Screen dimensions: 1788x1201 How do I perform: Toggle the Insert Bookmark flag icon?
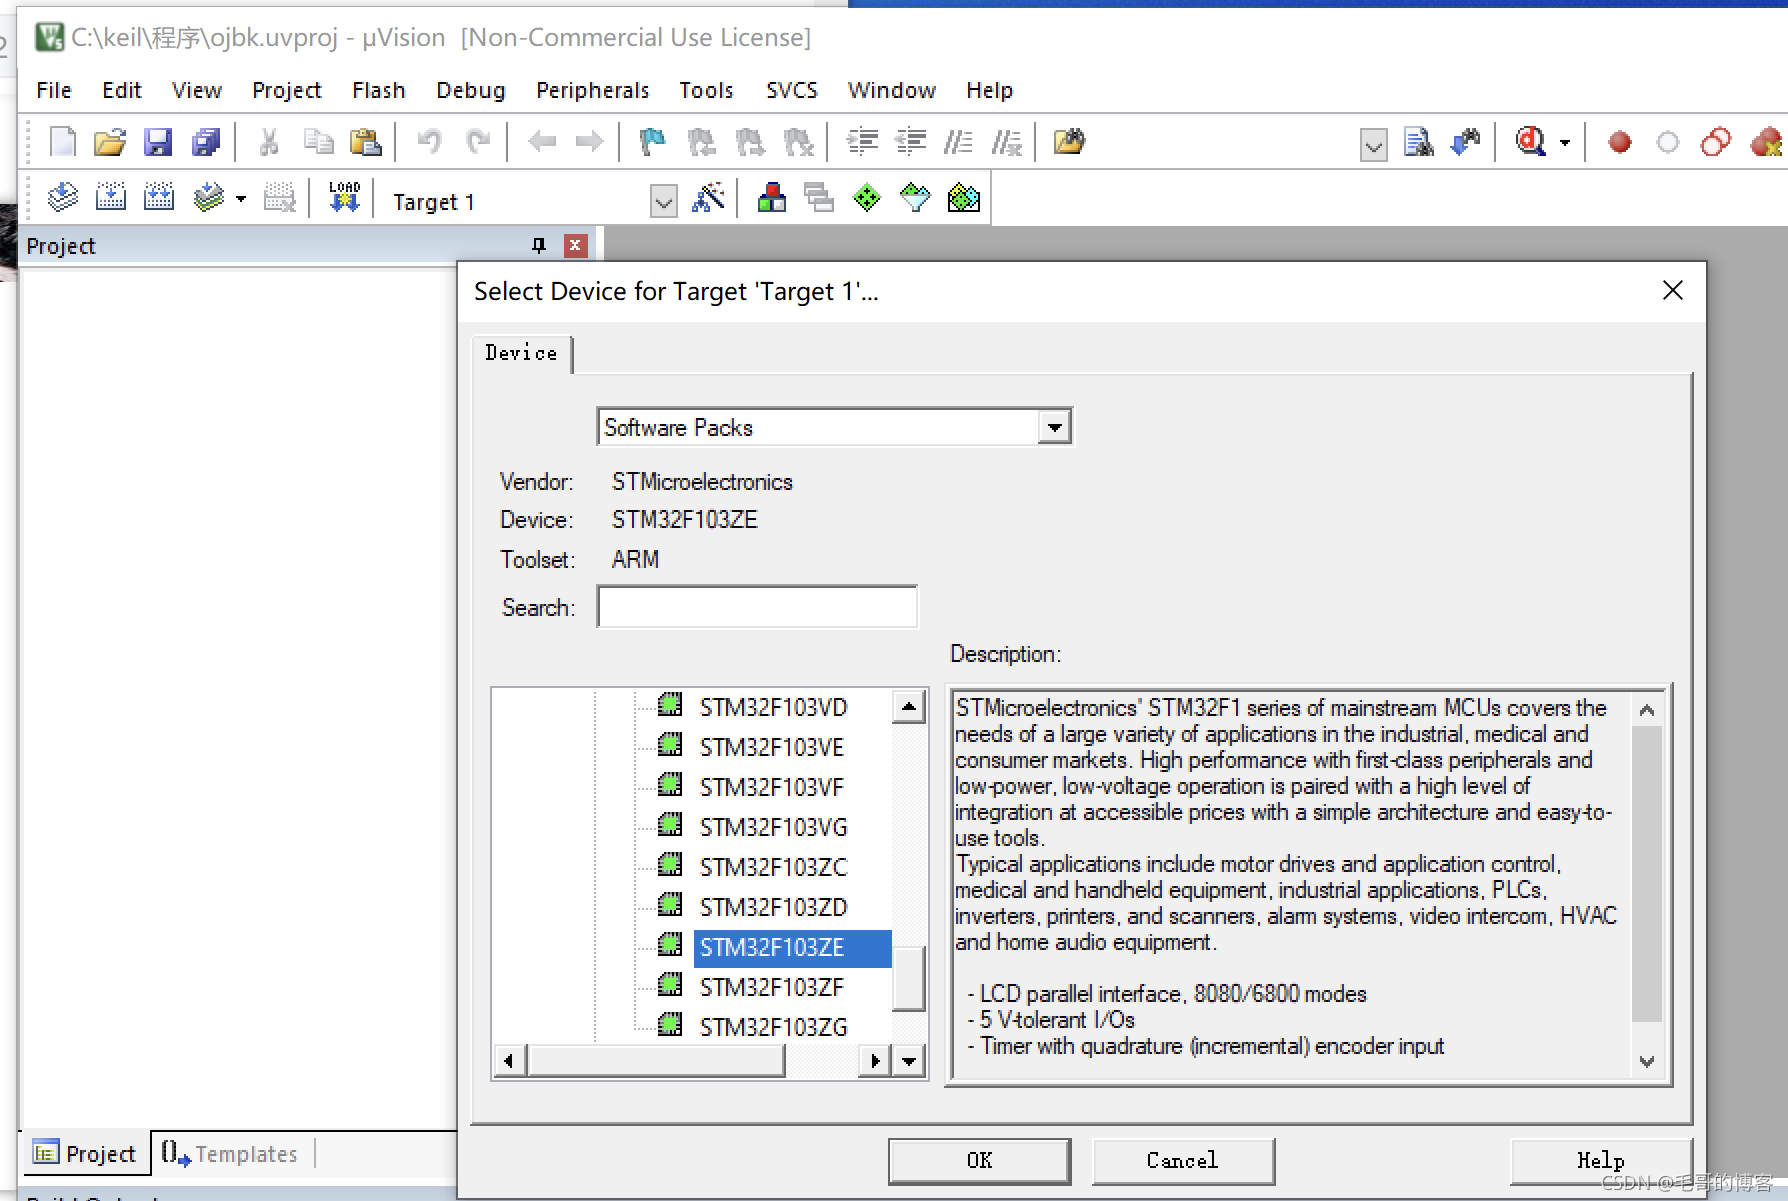click(652, 142)
